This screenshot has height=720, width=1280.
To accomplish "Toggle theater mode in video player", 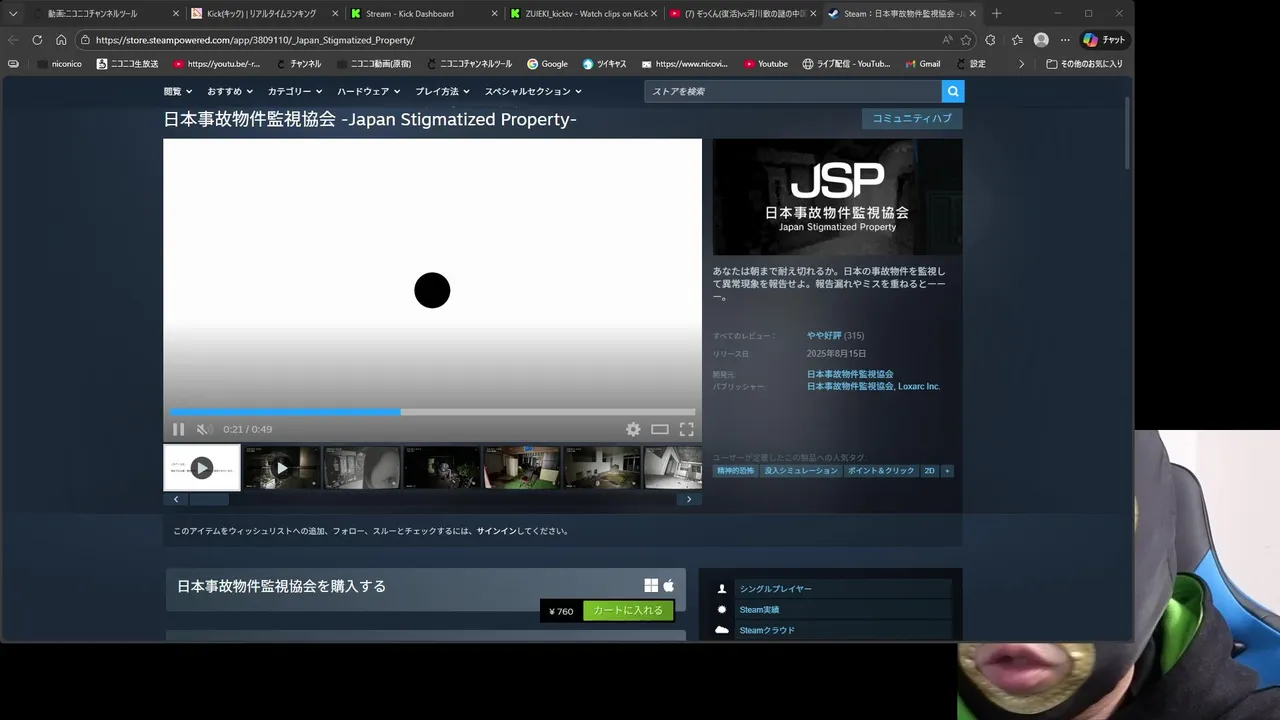I will click(x=660, y=429).
